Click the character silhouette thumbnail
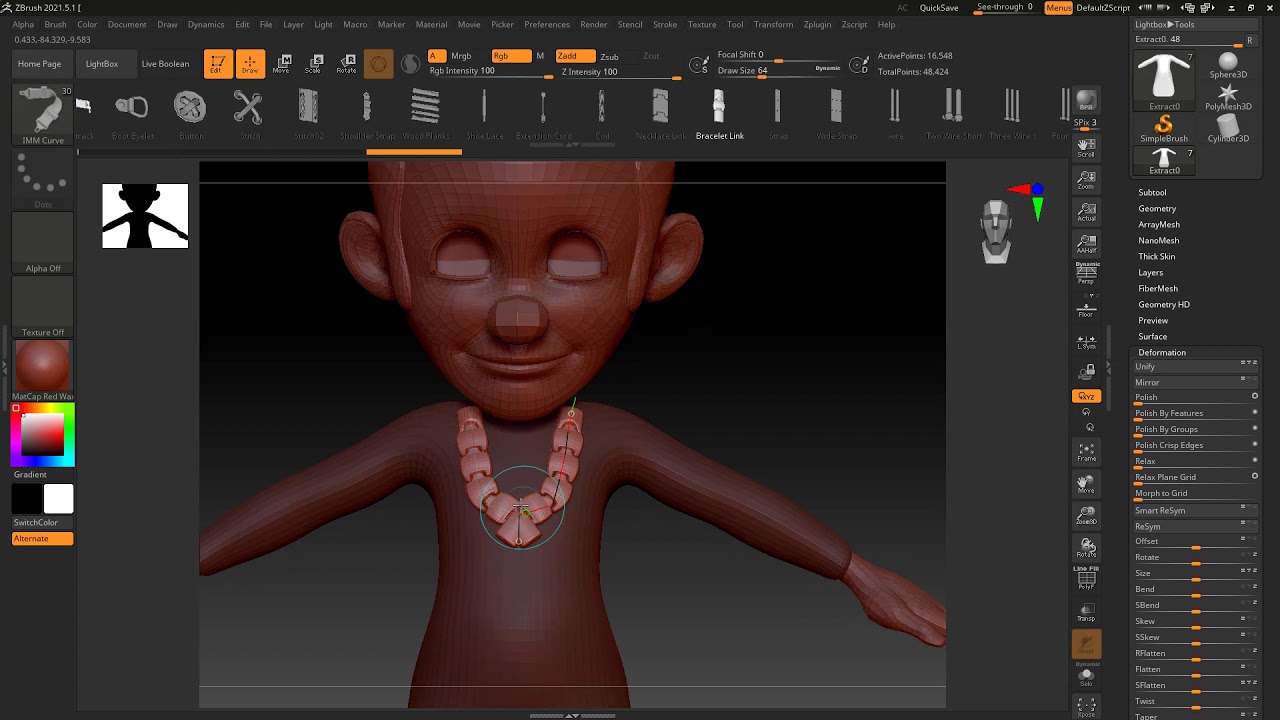1280x720 pixels. (145, 216)
